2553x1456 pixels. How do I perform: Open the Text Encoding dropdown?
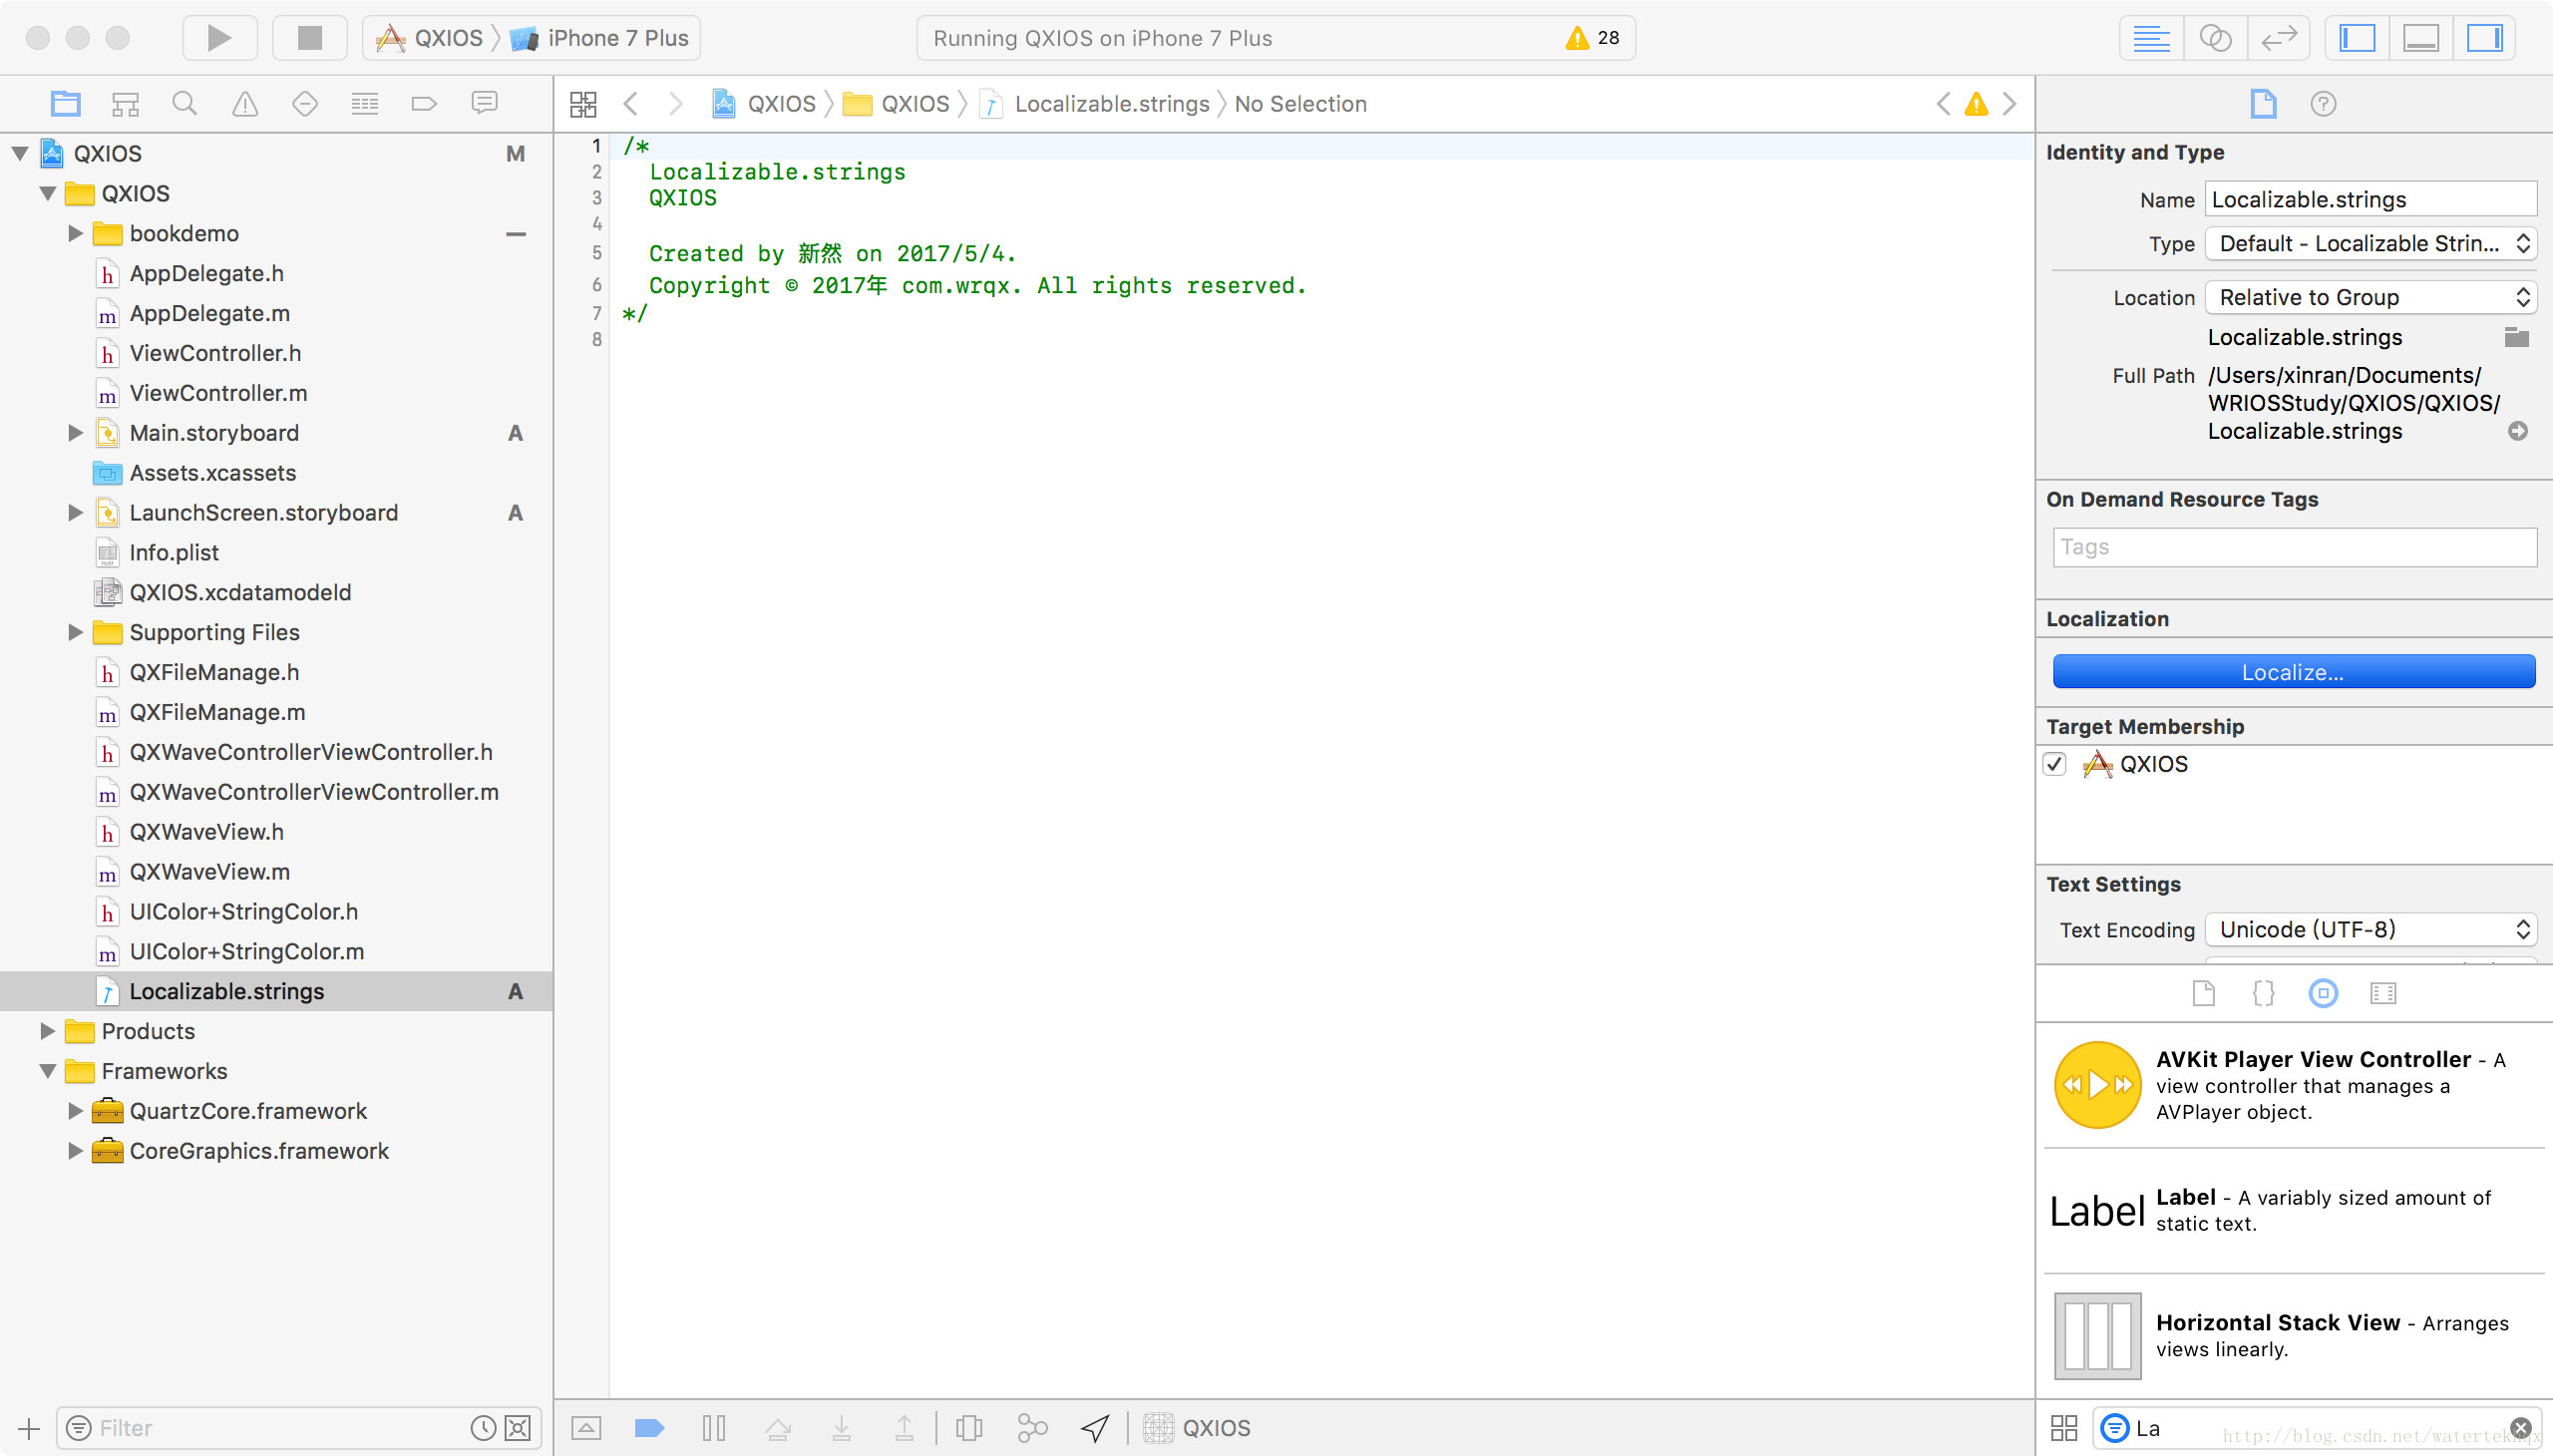tap(2370, 929)
